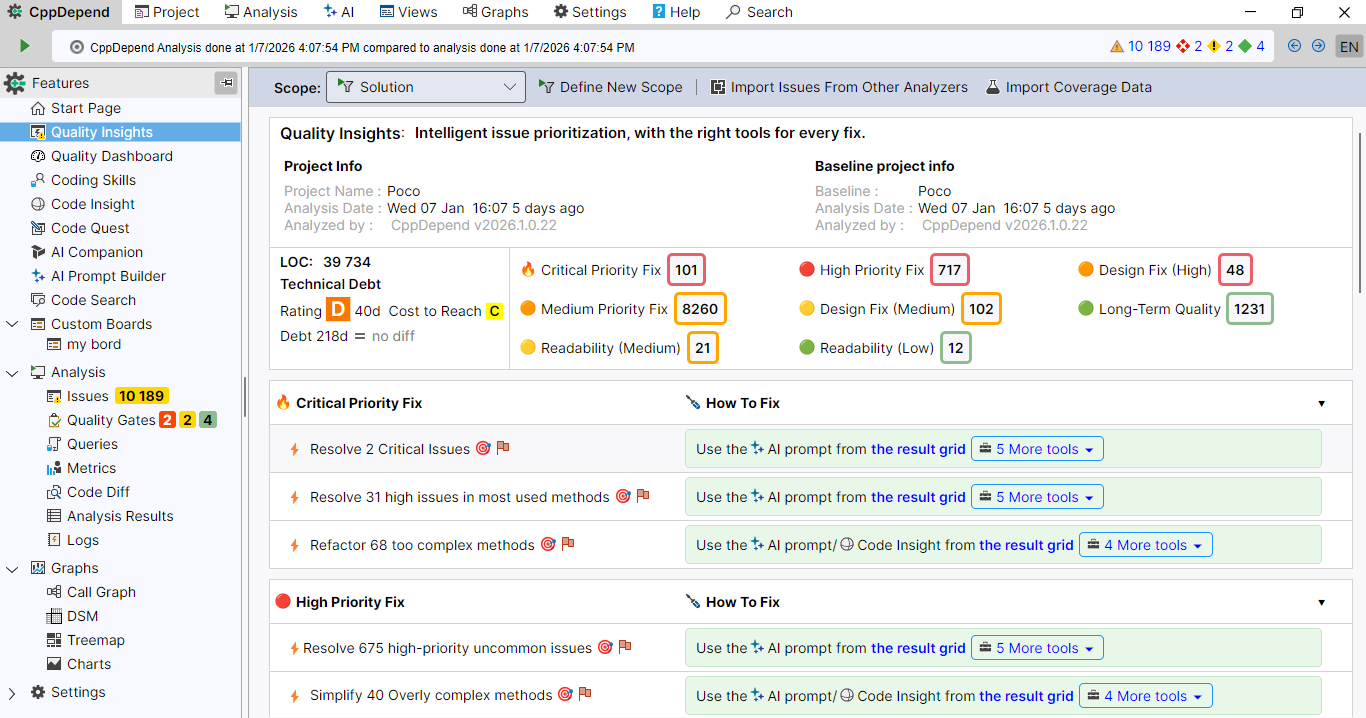Open the 5 More tools dropdown for critical issues

(1037, 448)
